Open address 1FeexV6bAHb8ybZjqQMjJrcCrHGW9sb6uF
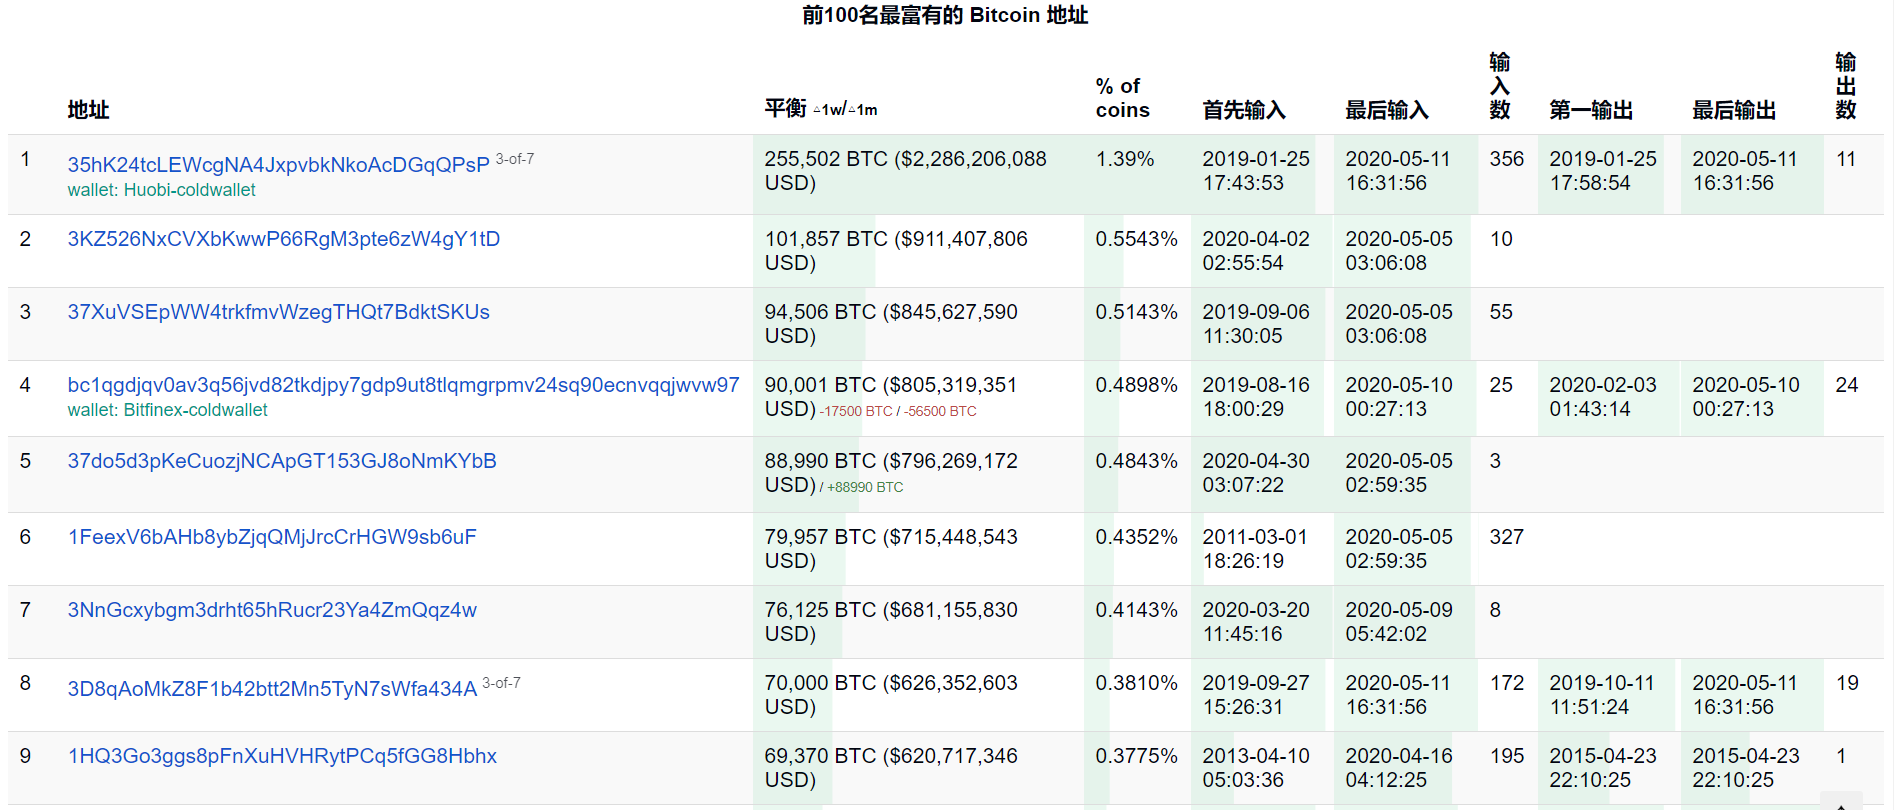The width and height of the screenshot is (1894, 810). (x=272, y=537)
